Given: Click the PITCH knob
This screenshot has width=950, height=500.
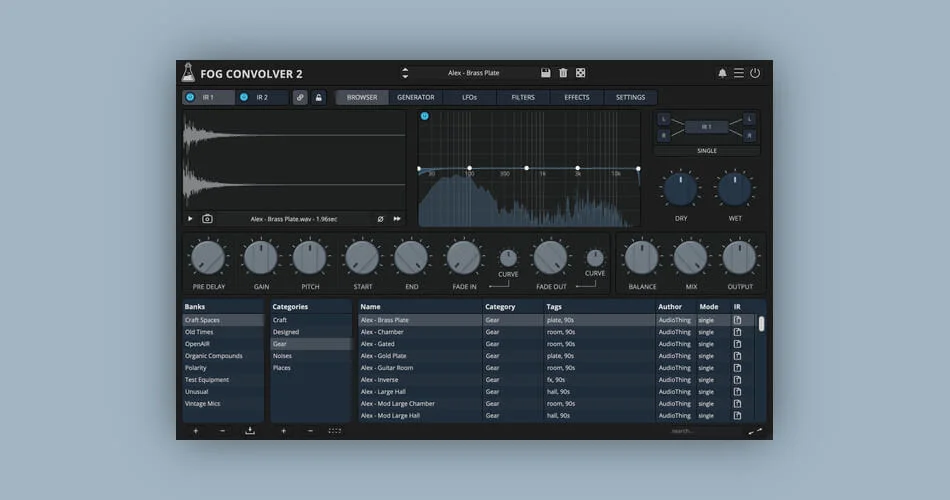Looking at the screenshot, I should click(310, 258).
